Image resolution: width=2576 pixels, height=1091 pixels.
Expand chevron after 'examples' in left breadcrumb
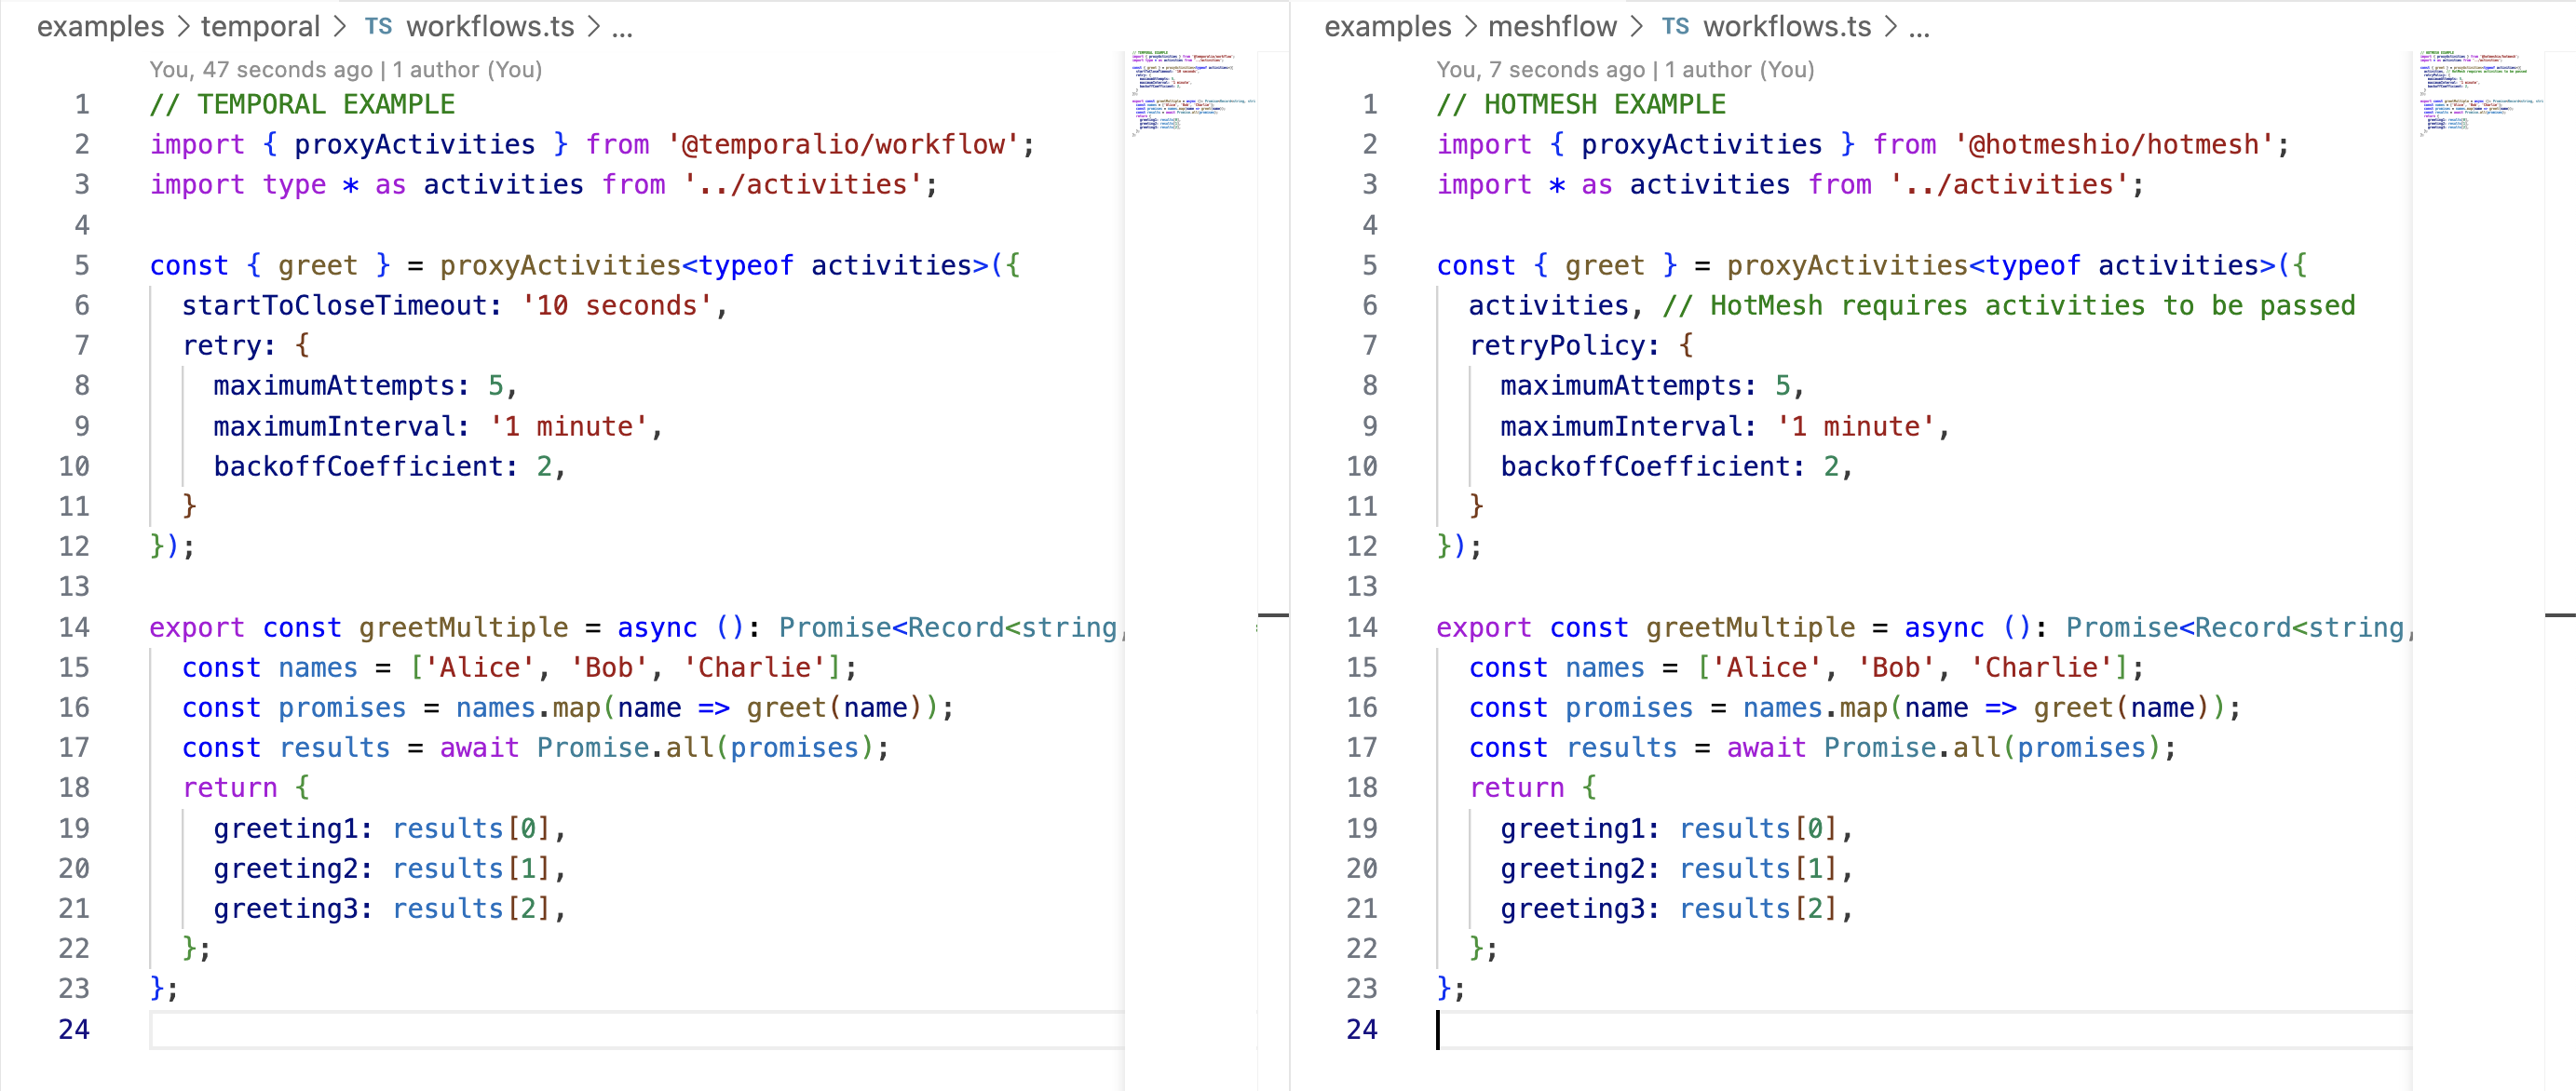183,27
